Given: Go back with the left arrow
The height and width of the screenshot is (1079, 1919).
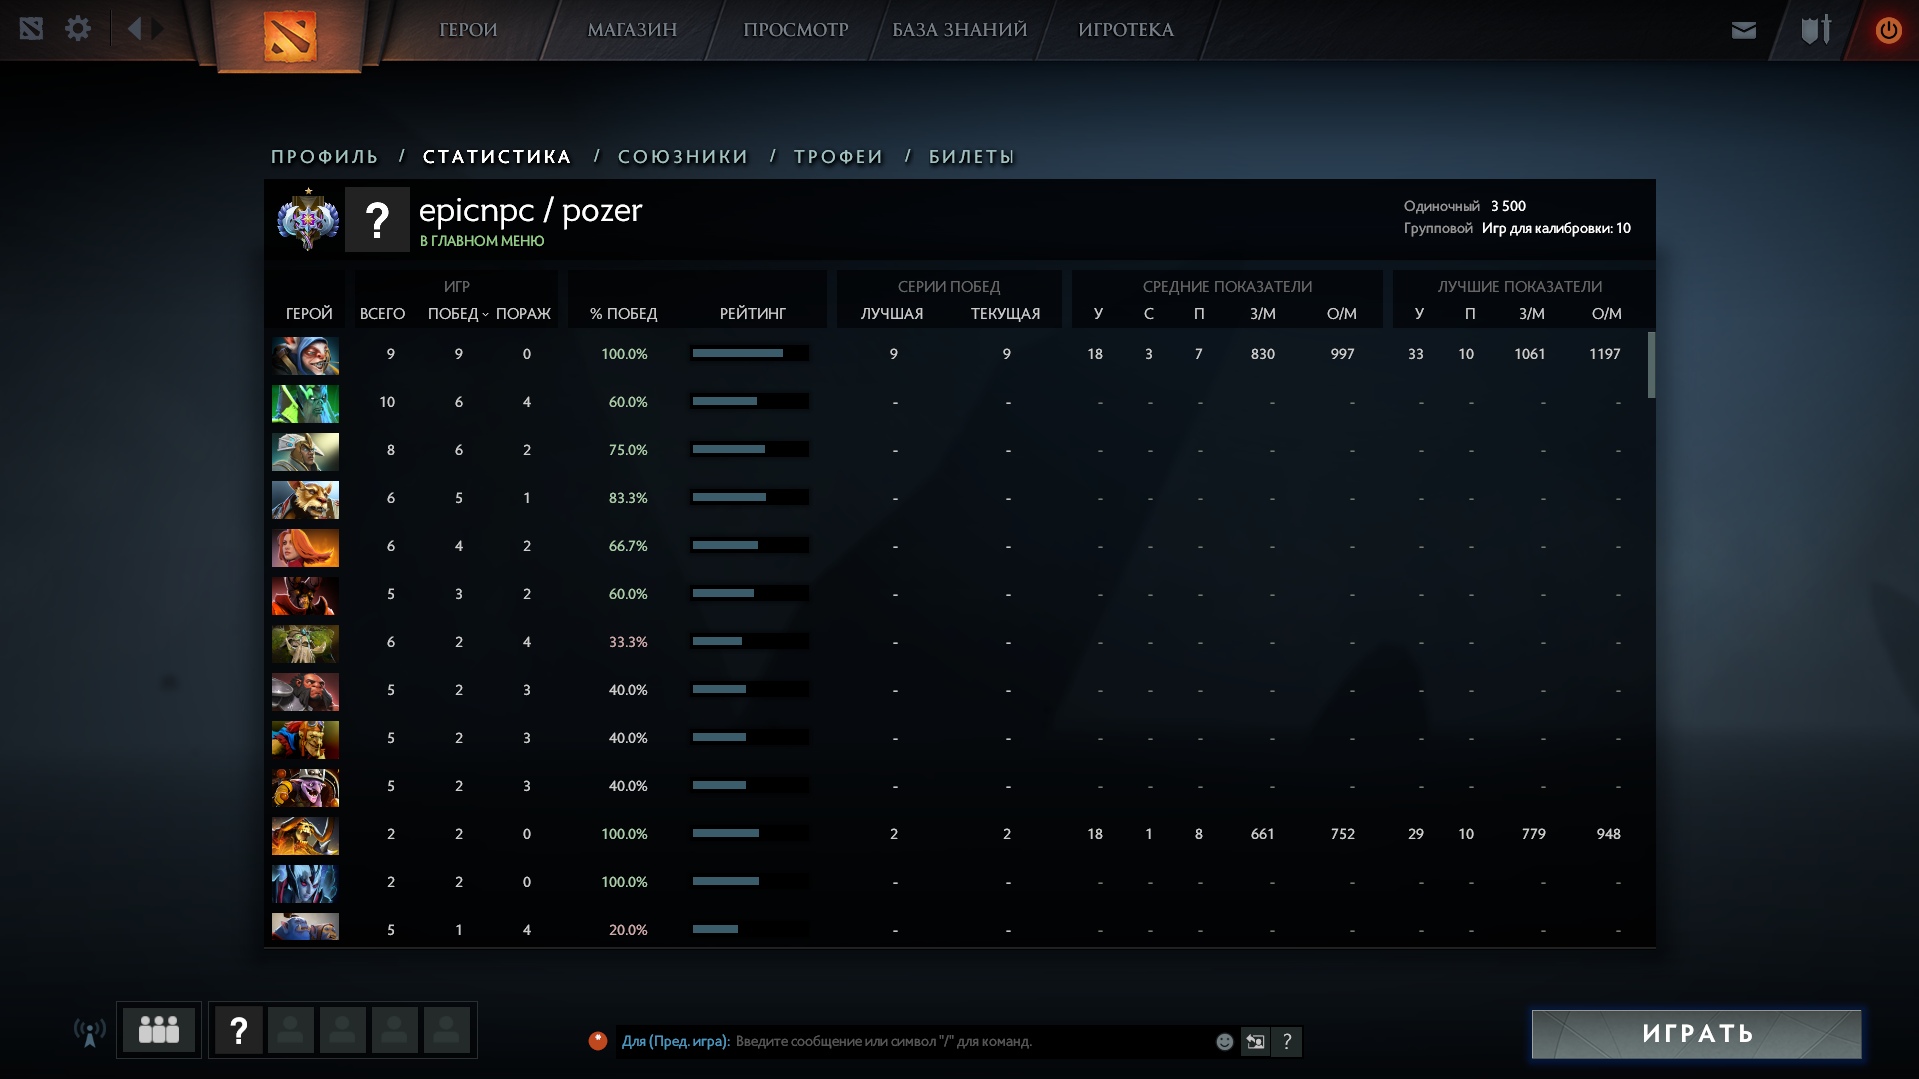Looking at the screenshot, I should pos(134,29).
